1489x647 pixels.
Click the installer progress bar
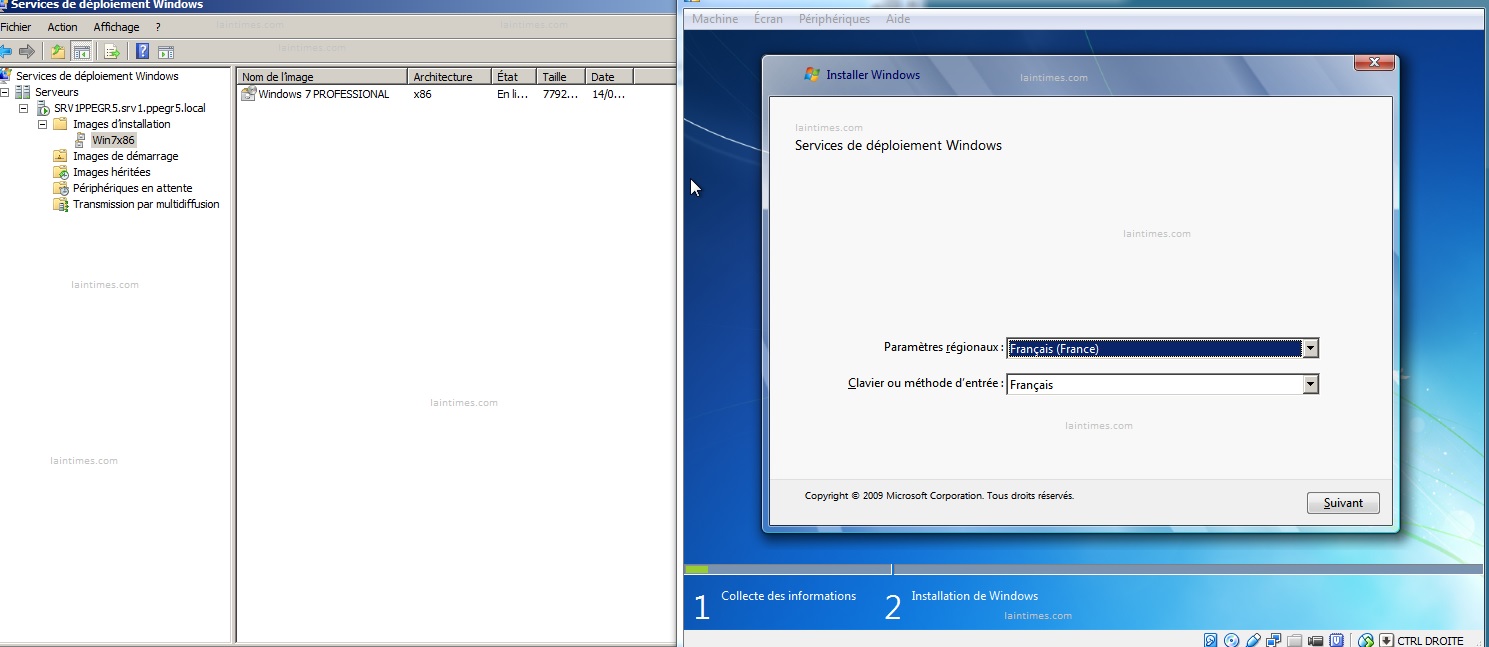tap(1084, 569)
